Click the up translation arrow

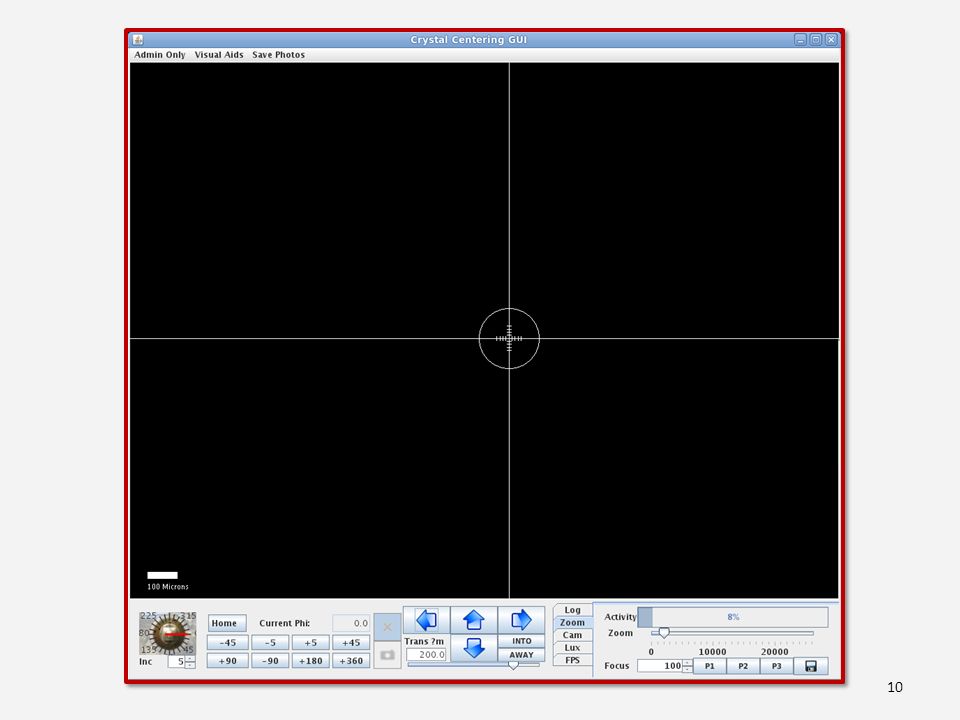click(474, 620)
